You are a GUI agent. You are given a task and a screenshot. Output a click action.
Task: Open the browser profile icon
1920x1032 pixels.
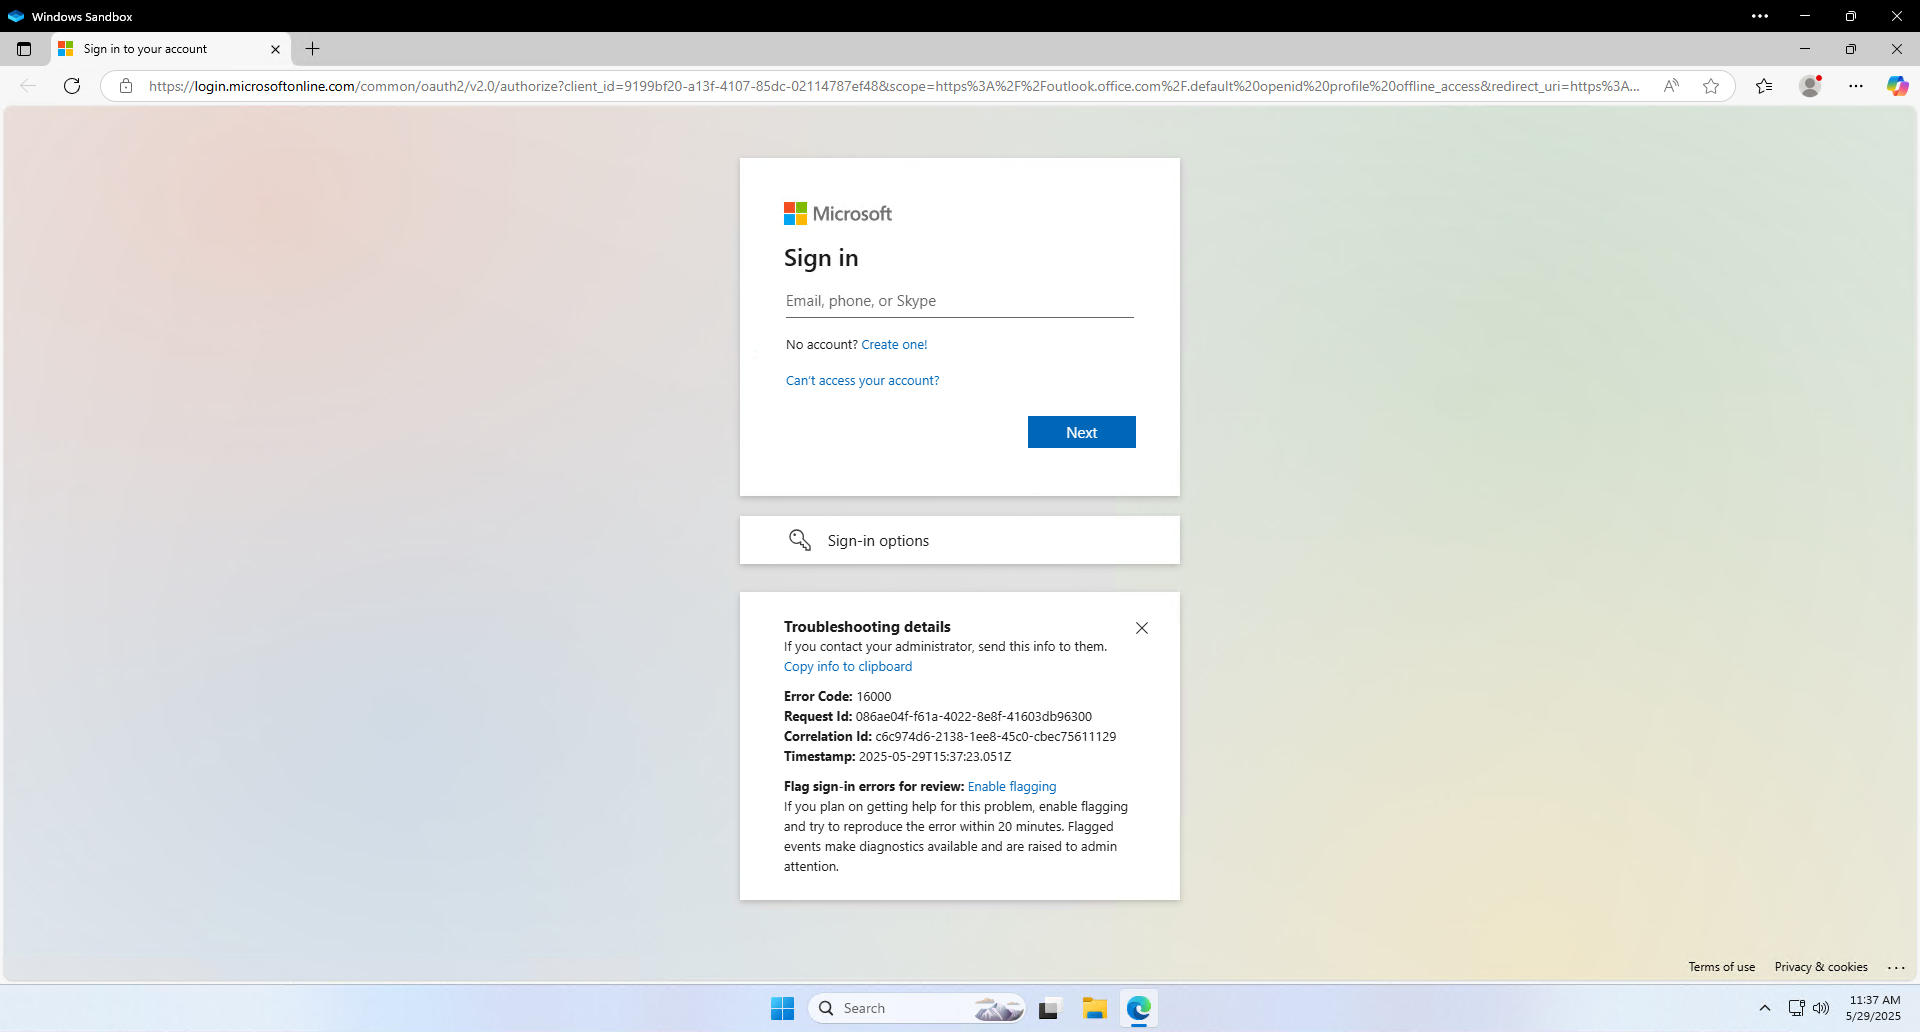click(1810, 86)
